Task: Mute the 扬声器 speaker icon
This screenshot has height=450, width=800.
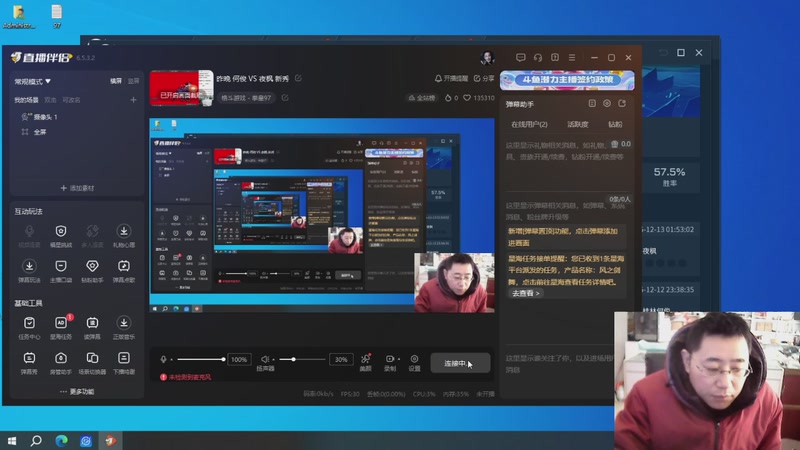Action: point(265,359)
